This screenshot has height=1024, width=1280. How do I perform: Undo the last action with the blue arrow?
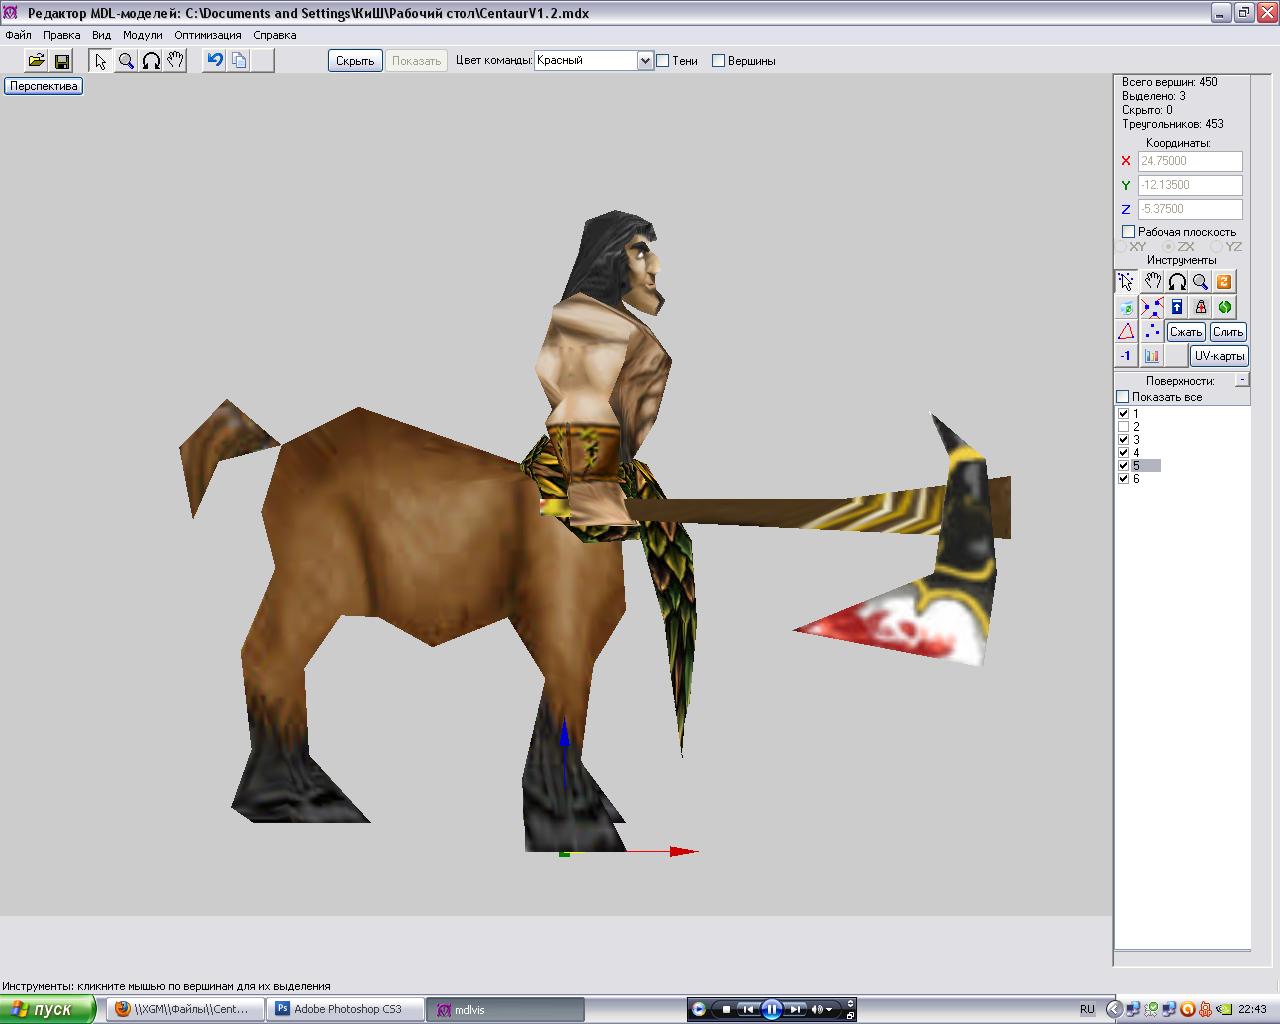(x=214, y=60)
